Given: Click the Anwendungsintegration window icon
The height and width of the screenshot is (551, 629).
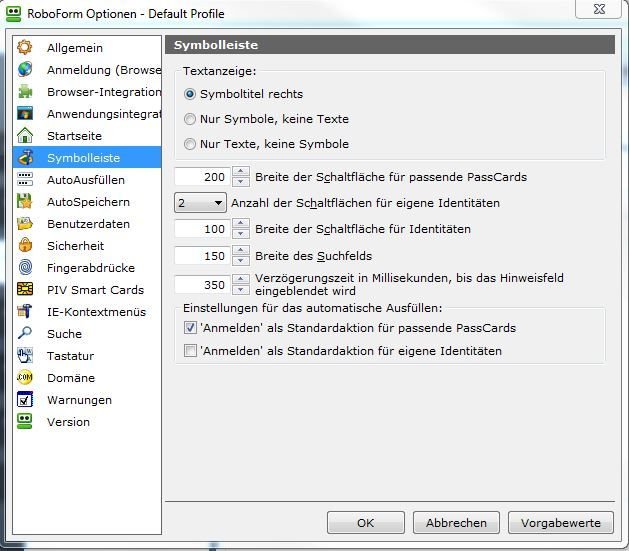Looking at the screenshot, I should click(25, 113).
